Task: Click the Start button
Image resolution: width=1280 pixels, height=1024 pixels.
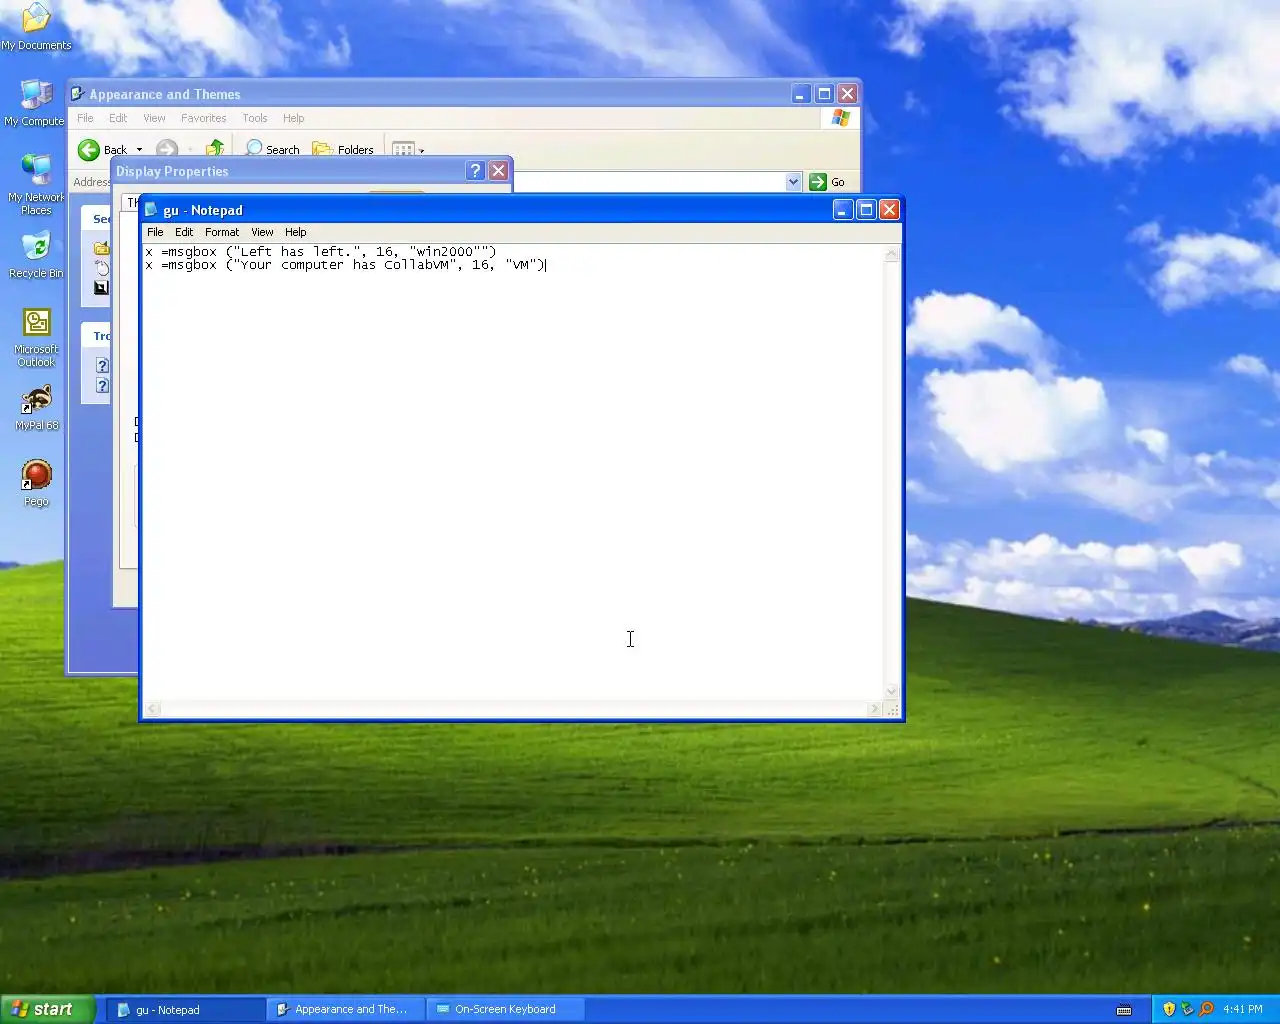Action: (x=47, y=1009)
